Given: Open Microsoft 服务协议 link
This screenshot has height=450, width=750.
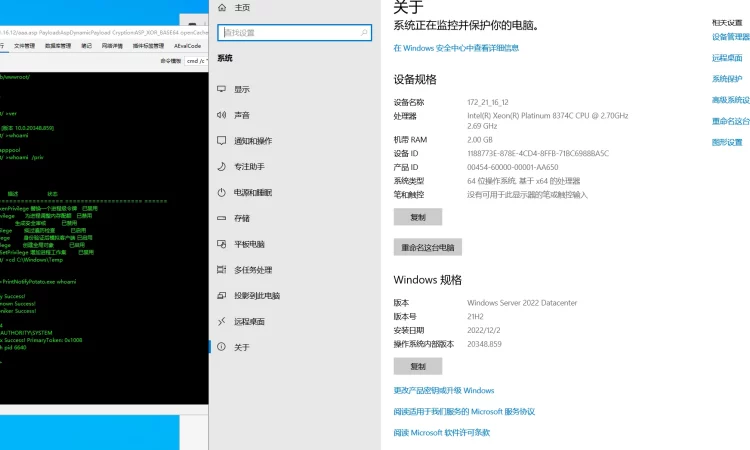Looking at the screenshot, I should (463, 412).
